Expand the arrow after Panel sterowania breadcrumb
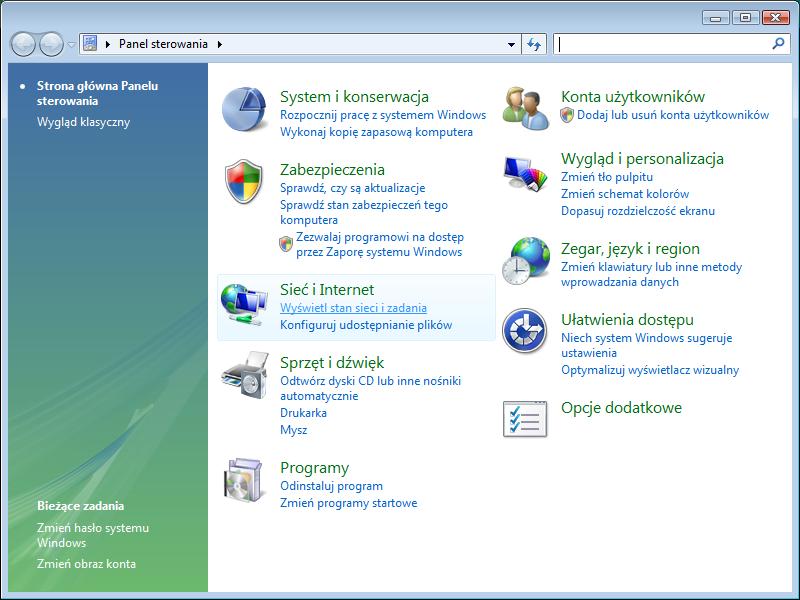 tap(219, 44)
